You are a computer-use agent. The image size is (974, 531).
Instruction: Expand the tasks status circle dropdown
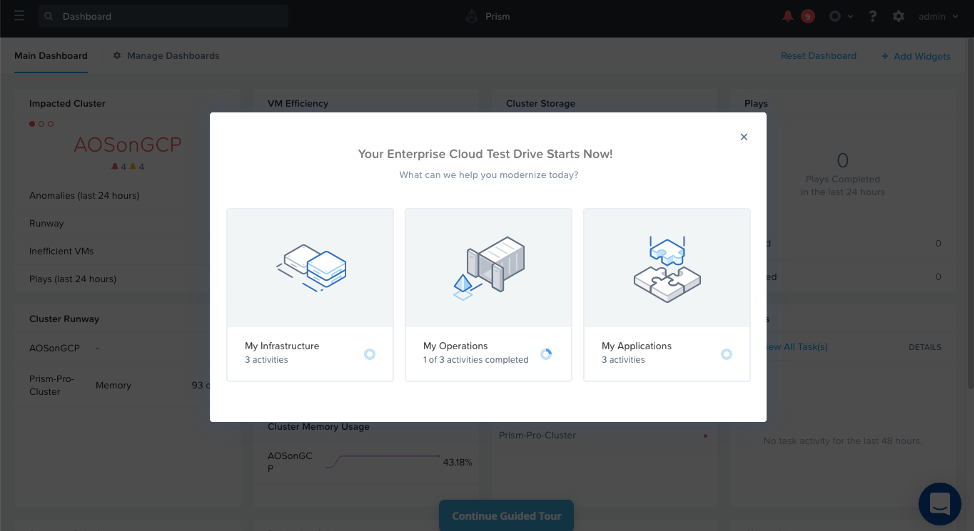(x=839, y=16)
